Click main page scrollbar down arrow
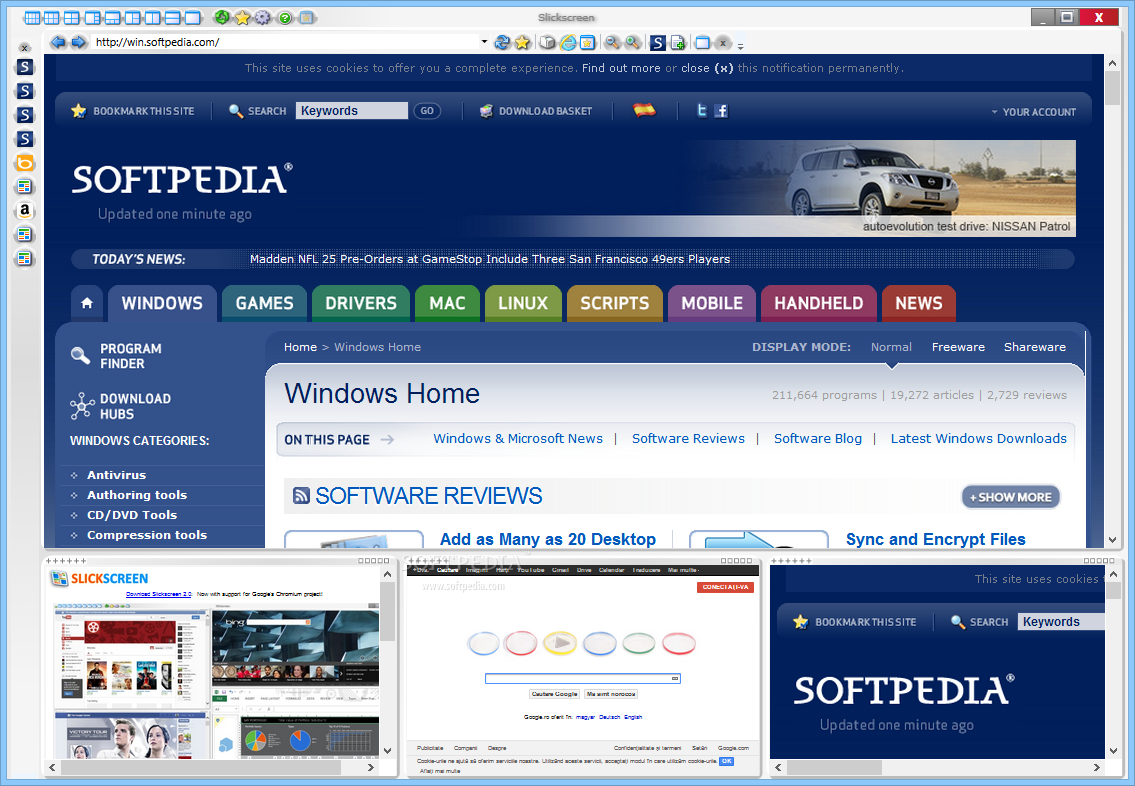This screenshot has width=1135, height=786. (1113, 540)
